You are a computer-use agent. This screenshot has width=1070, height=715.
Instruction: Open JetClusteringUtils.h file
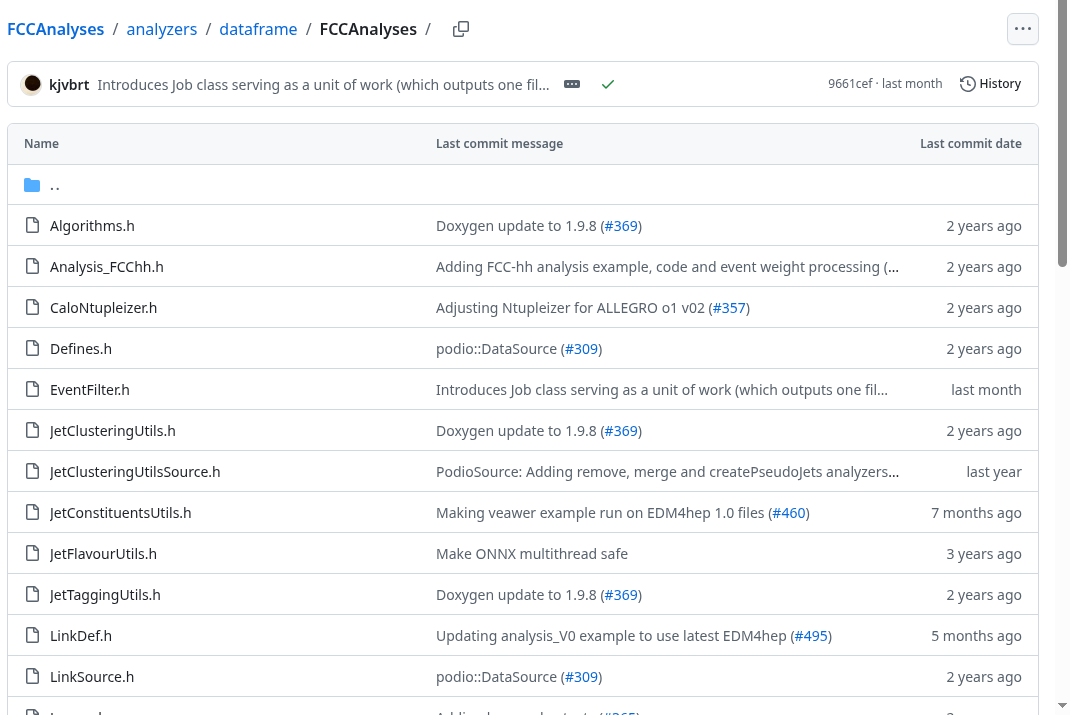(x=113, y=431)
